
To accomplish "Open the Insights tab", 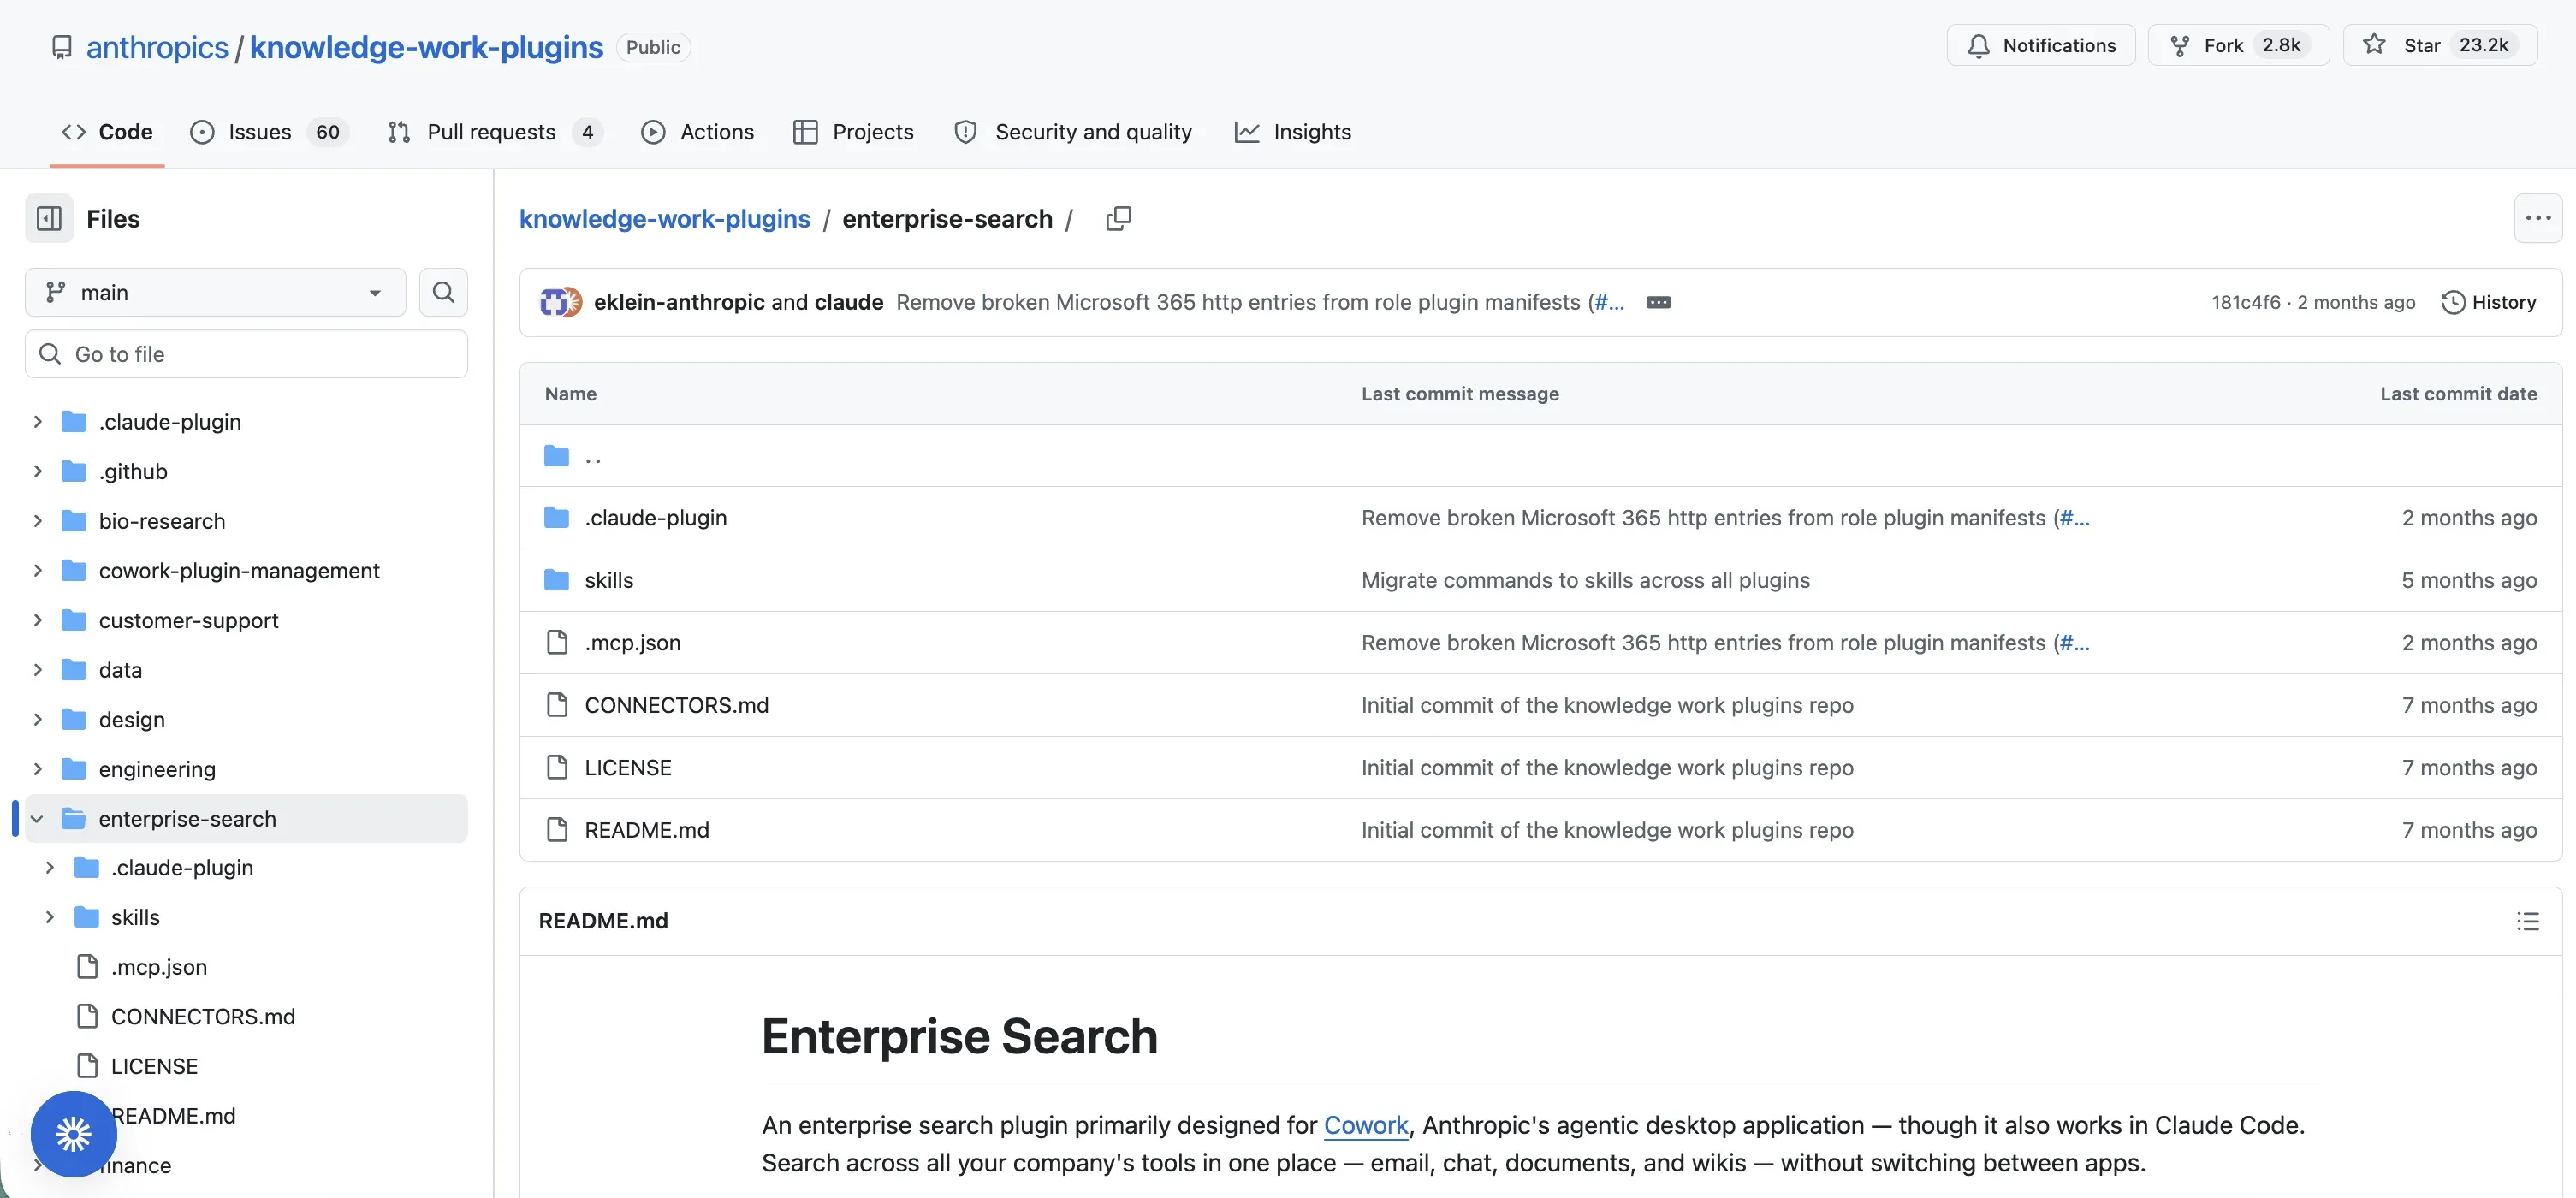I will pos(1292,132).
